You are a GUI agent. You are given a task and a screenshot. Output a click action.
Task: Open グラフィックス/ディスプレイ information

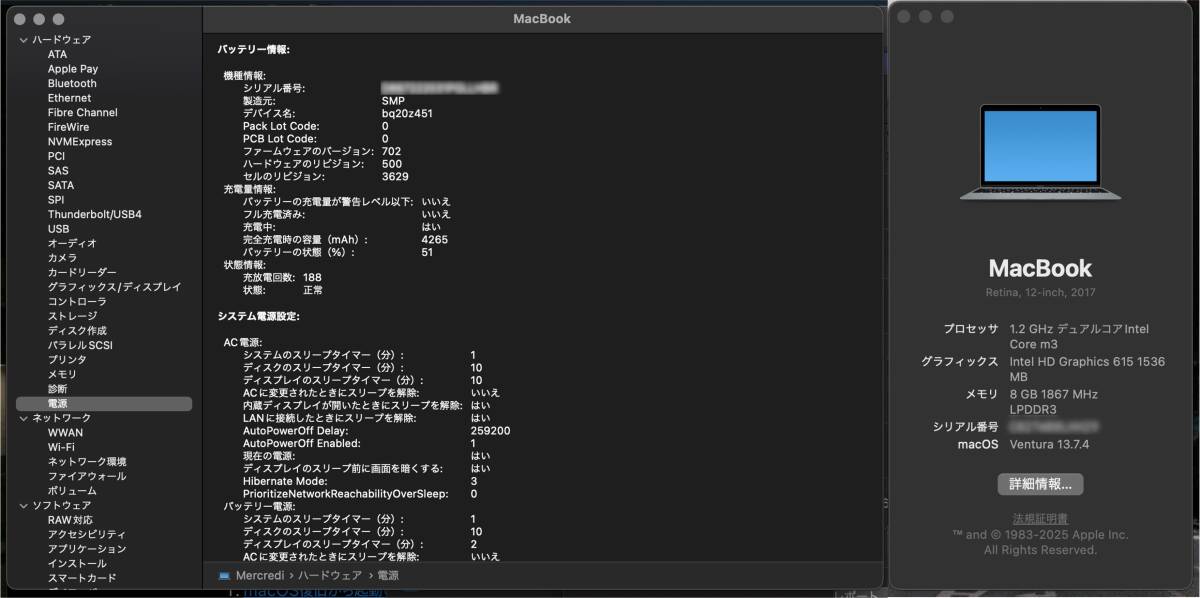(115, 287)
